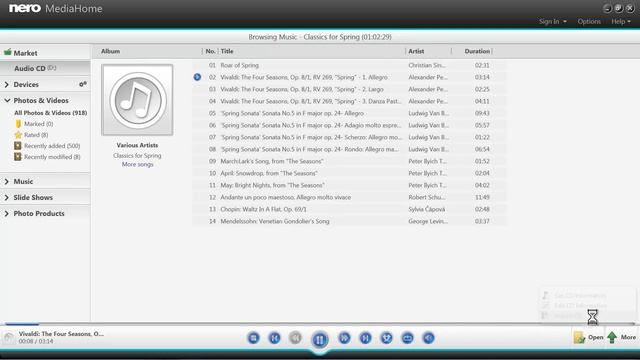The width and height of the screenshot is (640, 360).
Task: Select track 03 Spring - 2. Largo
Action: click(349, 89)
